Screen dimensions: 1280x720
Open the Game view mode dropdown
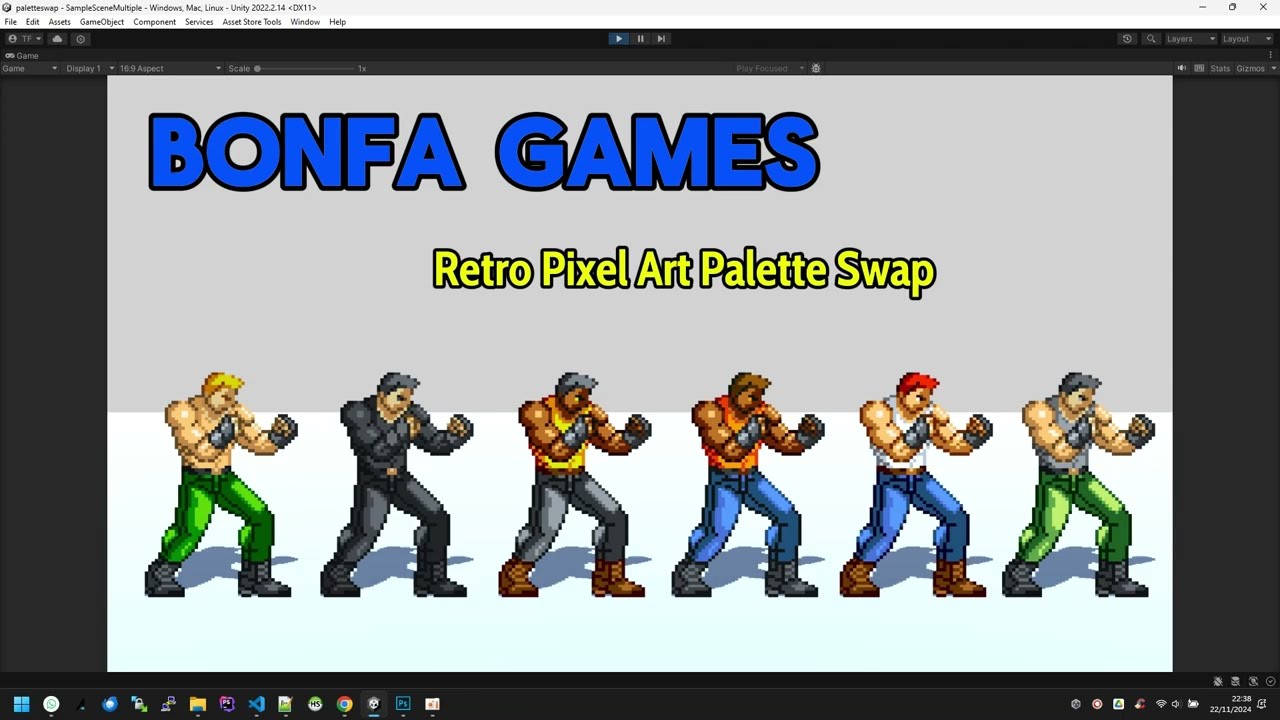click(30, 69)
